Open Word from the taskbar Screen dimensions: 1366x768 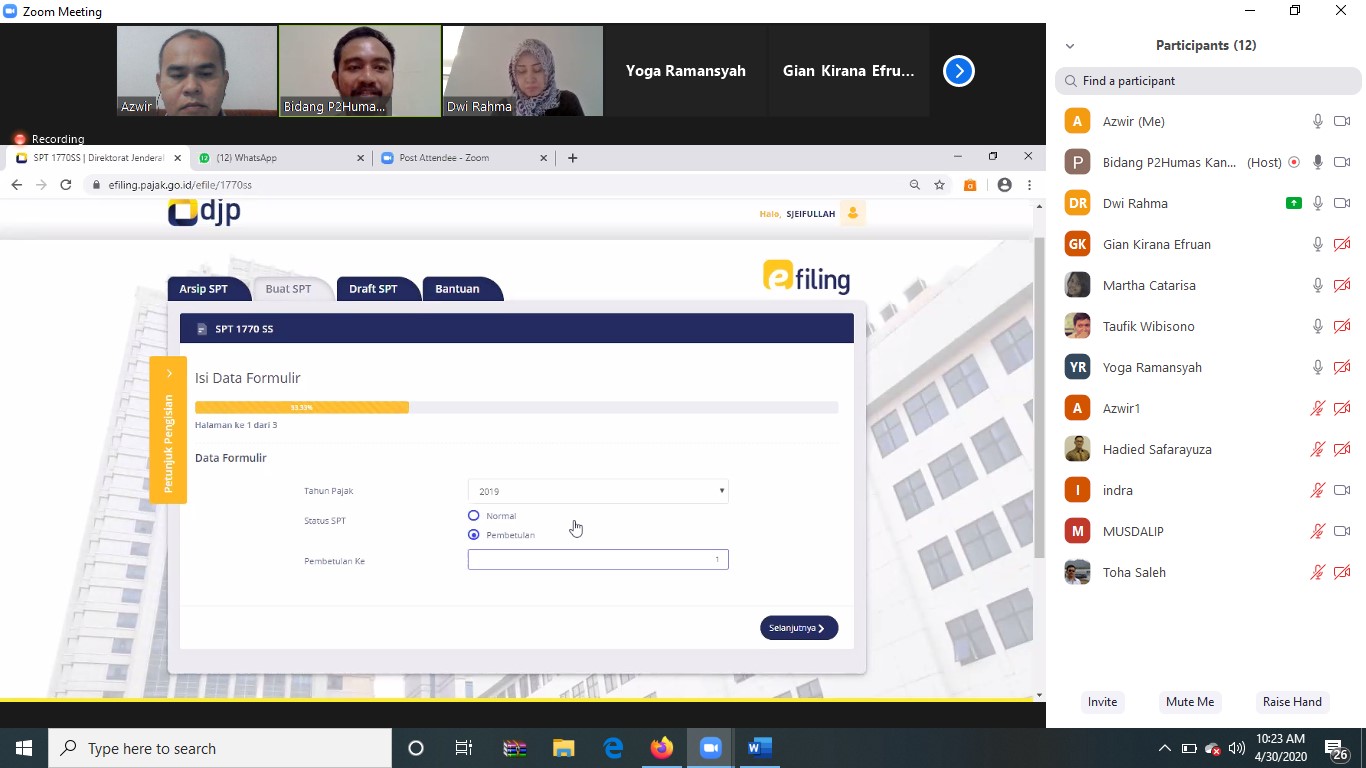(760, 748)
